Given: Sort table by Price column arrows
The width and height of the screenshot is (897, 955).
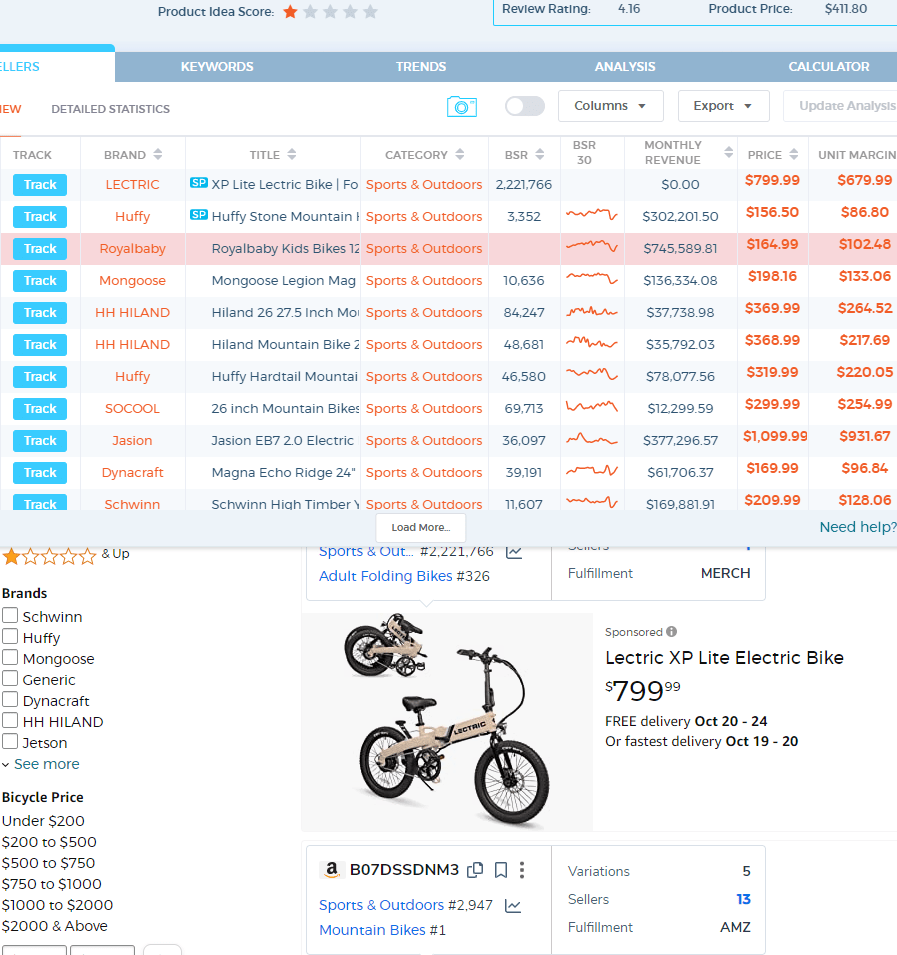Looking at the screenshot, I should [794, 155].
